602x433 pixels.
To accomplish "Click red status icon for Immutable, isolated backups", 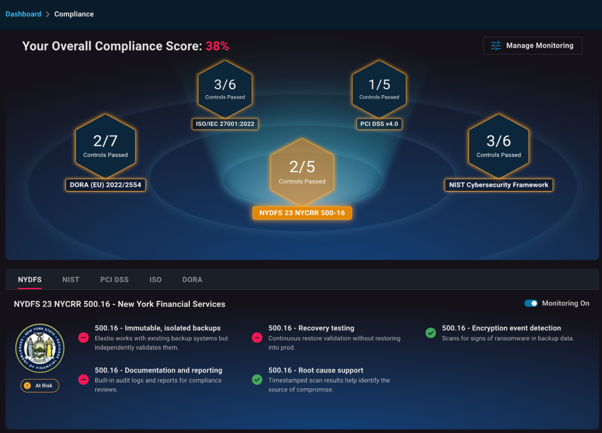I will [84, 338].
